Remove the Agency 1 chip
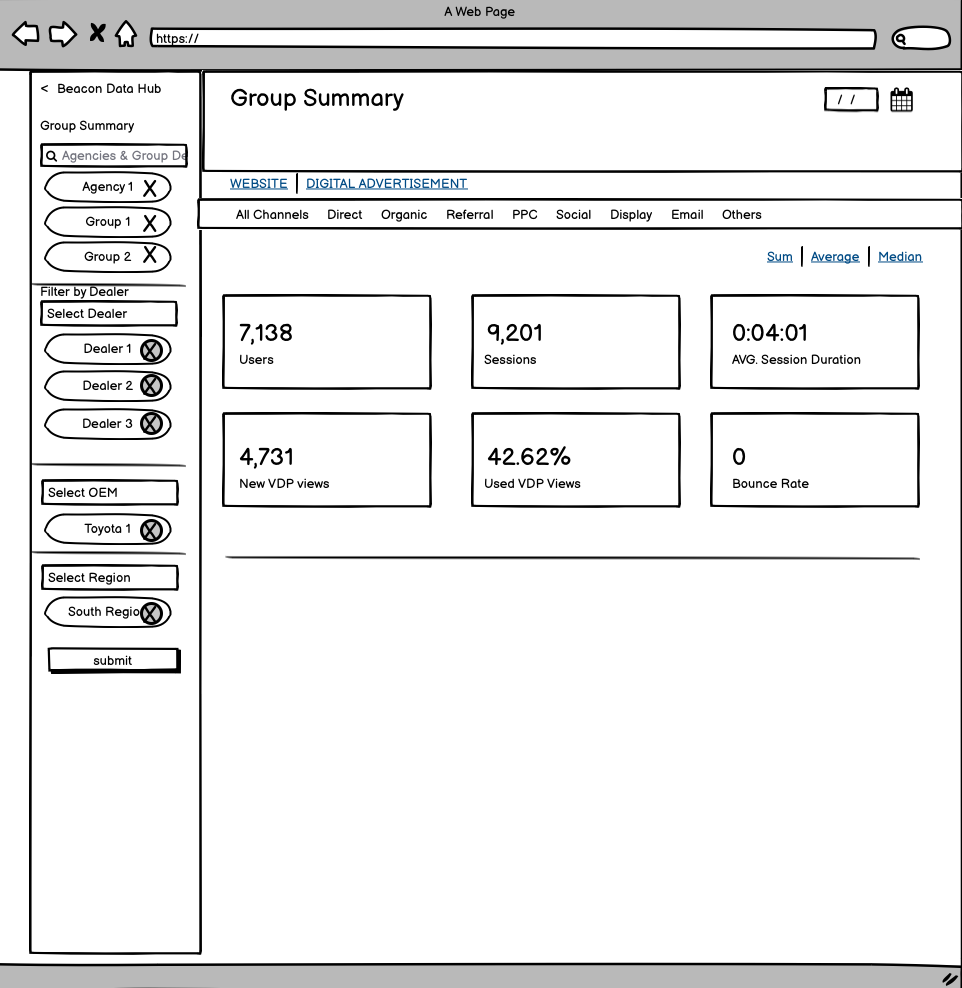962x988 pixels. (149, 188)
